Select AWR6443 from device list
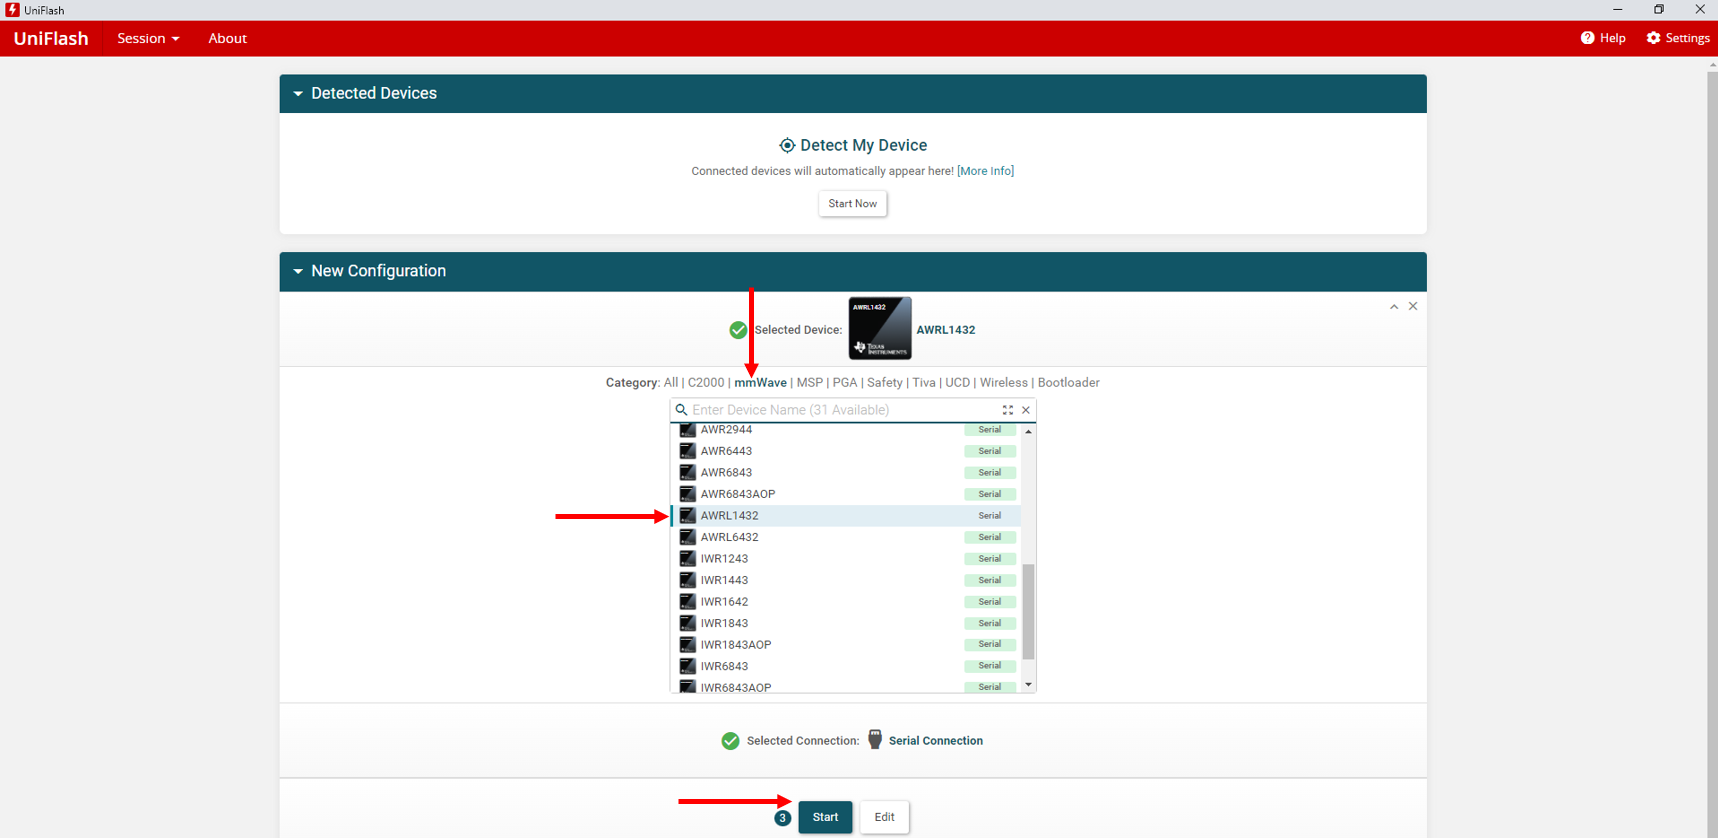The height and width of the screenshot is (838, 1718). pos(846,451)
